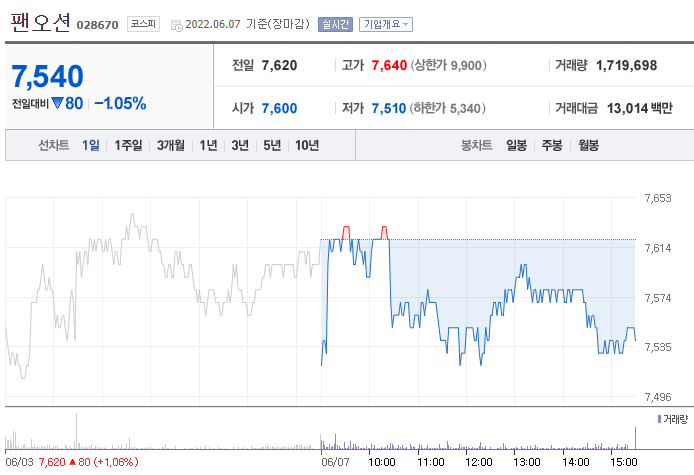Click the 06/03 close summary 7,620 ▲80 (+1.06%)

[x=89, y=462]
